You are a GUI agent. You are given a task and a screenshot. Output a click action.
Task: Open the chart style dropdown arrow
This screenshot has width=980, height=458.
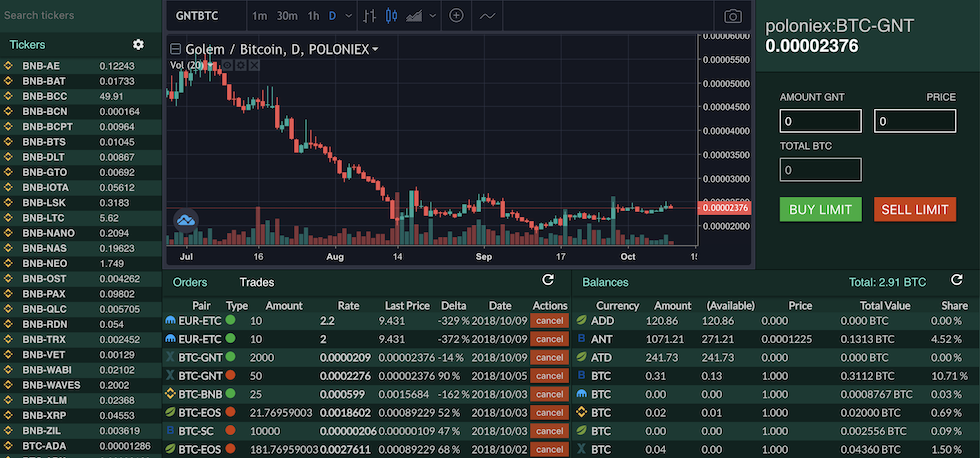tap(432, 16)
